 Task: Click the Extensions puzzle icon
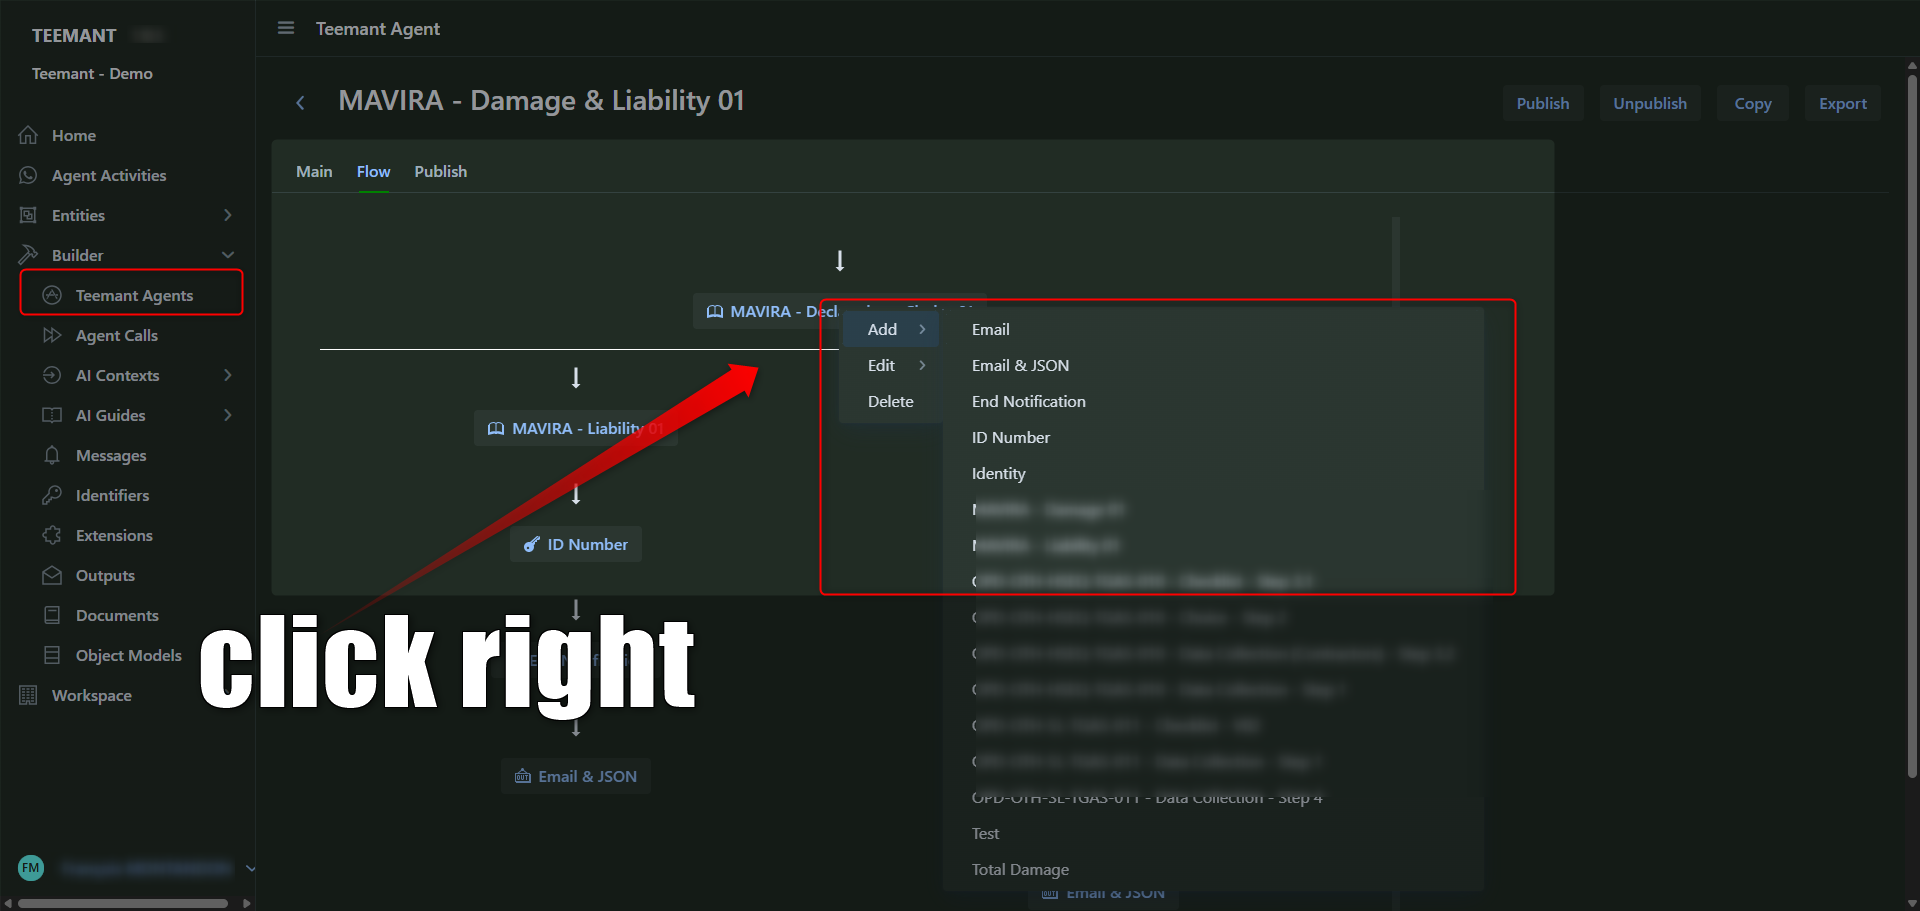[52, 535]
